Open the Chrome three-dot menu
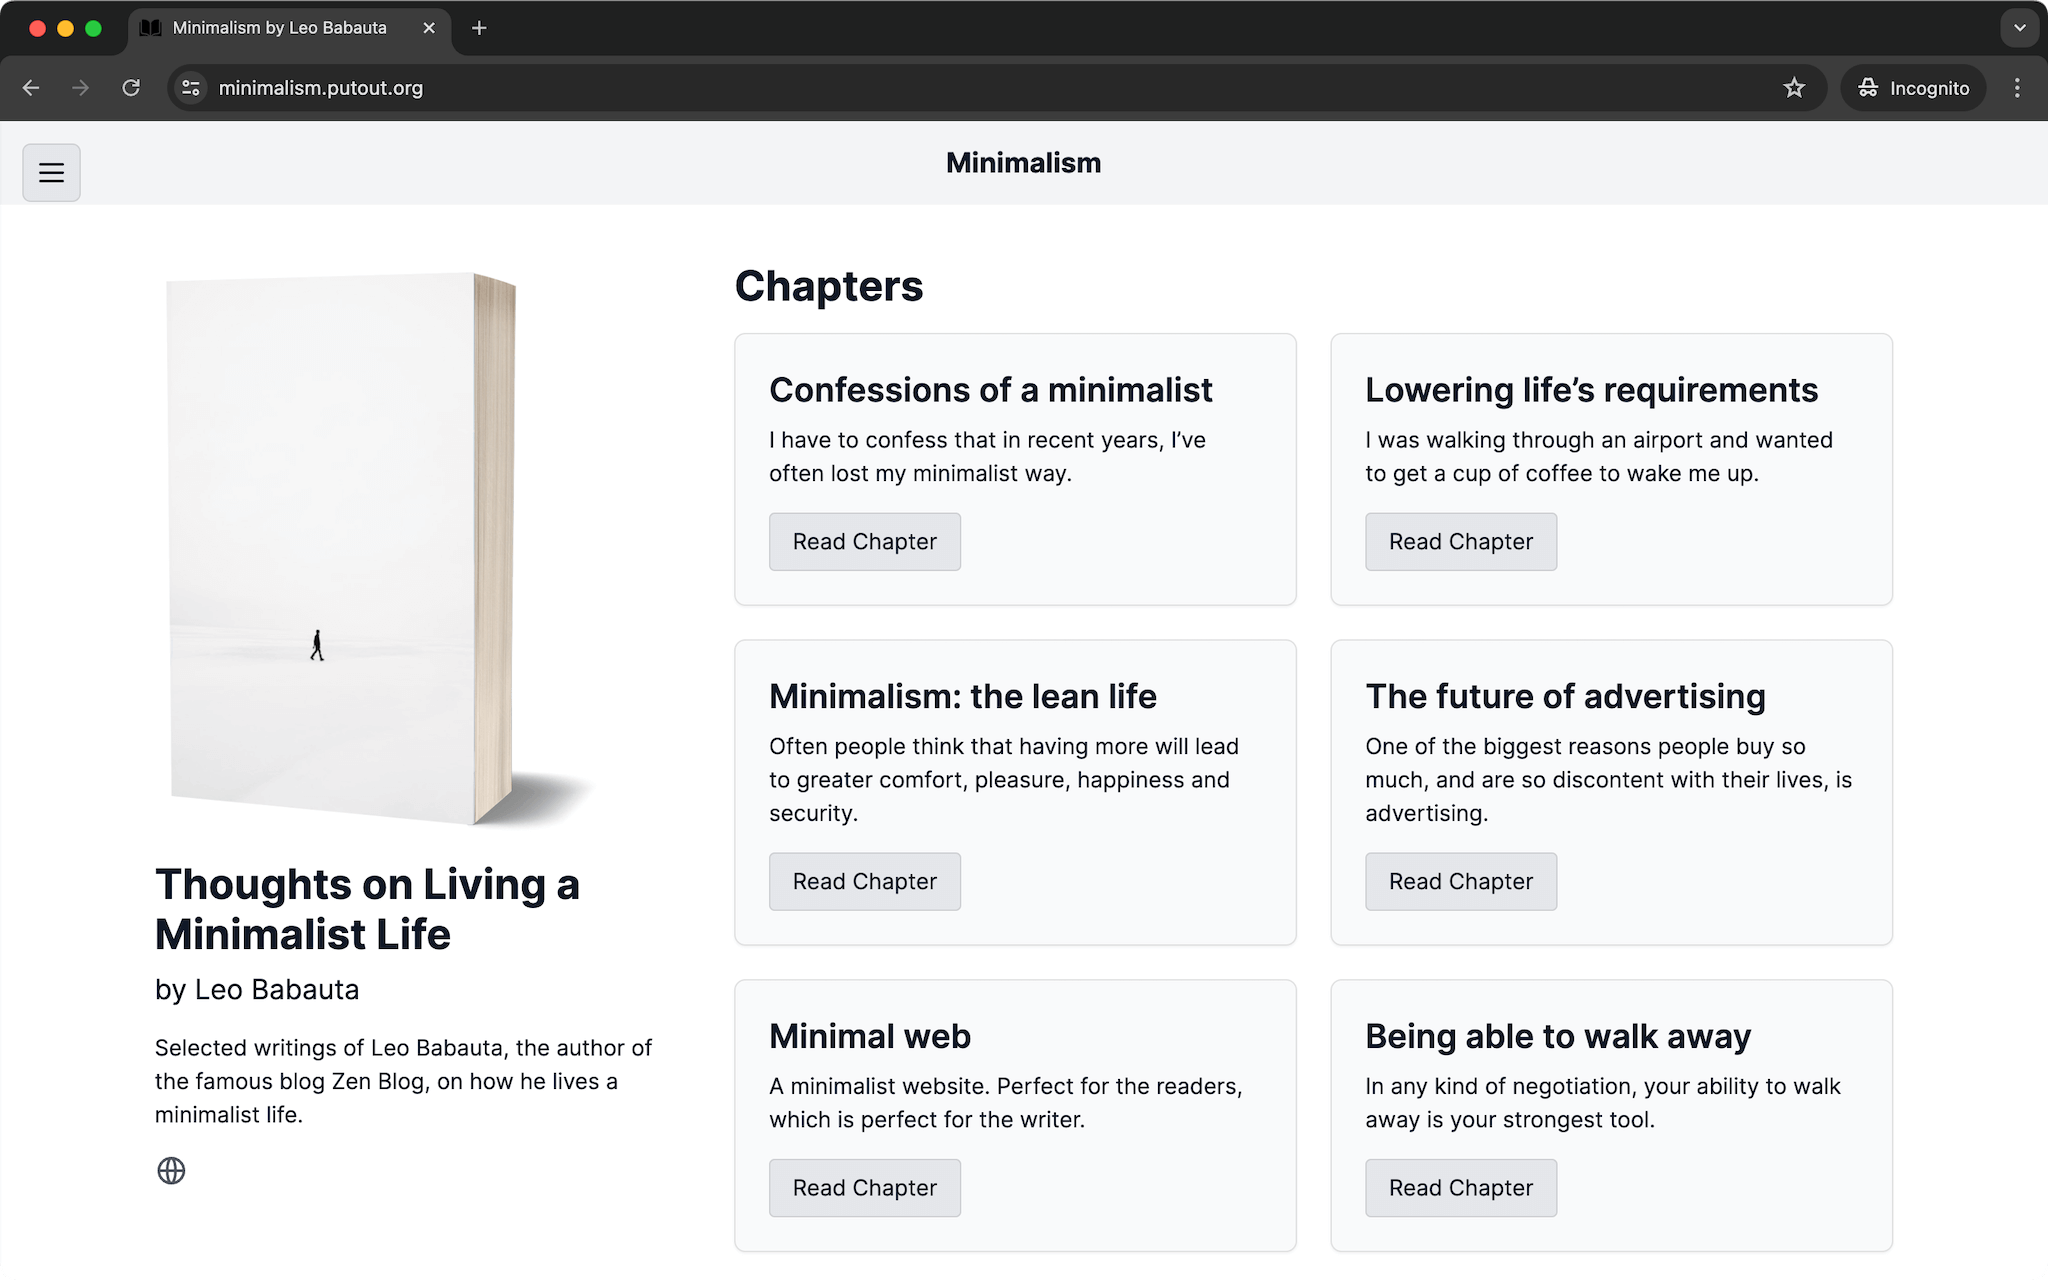The image size is (2048, 1280). pos(2017,88)
